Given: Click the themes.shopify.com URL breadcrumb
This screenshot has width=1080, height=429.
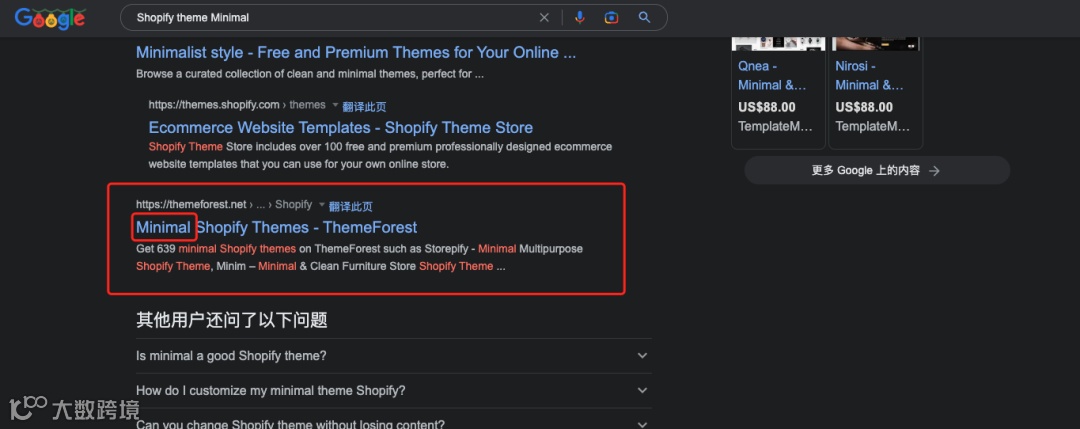Looking at the screenshot, I should pyautogui.click(x=237, y=105).
